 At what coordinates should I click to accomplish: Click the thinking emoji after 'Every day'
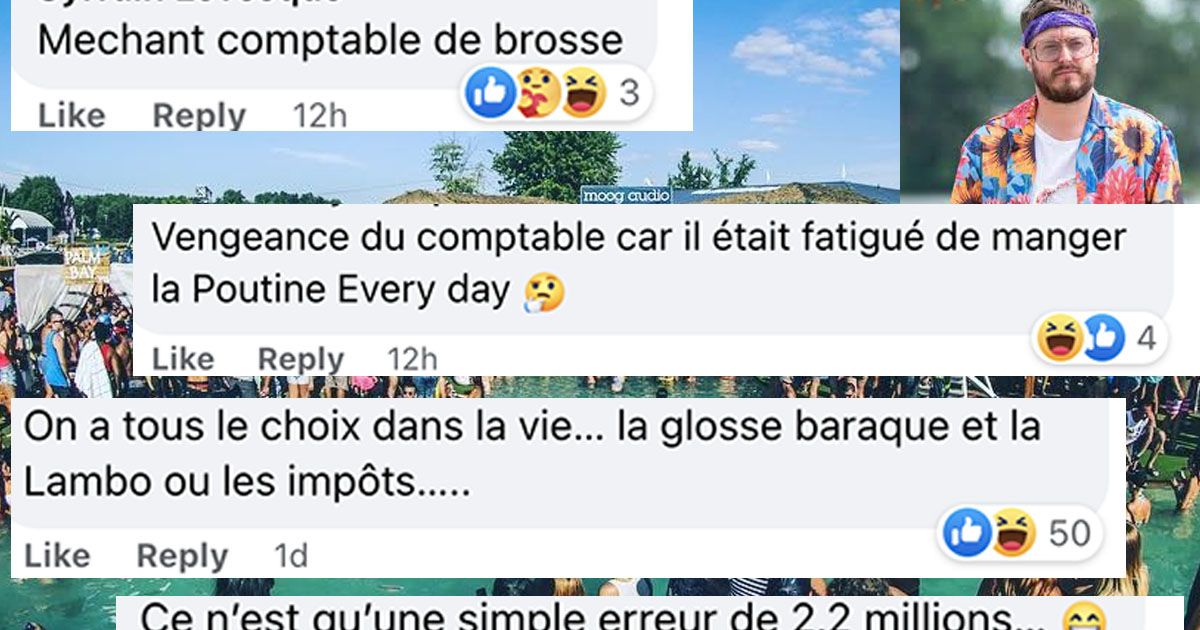(545, 292)
